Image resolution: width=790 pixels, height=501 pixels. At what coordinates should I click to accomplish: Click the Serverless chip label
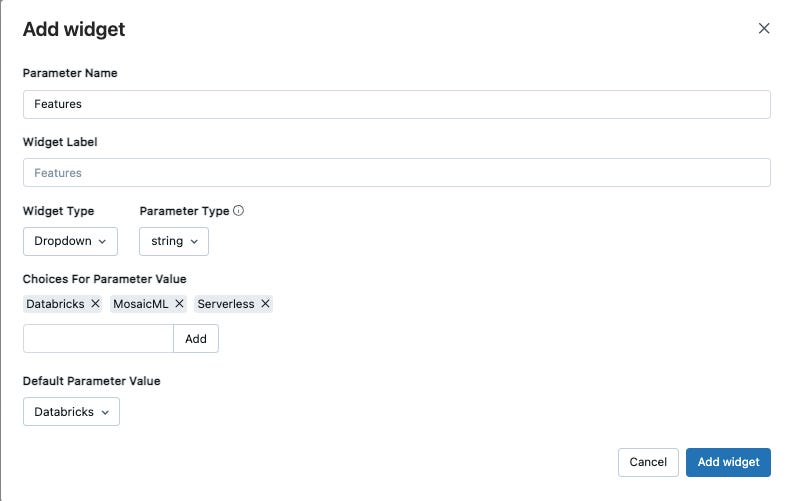tap(226, 304)
